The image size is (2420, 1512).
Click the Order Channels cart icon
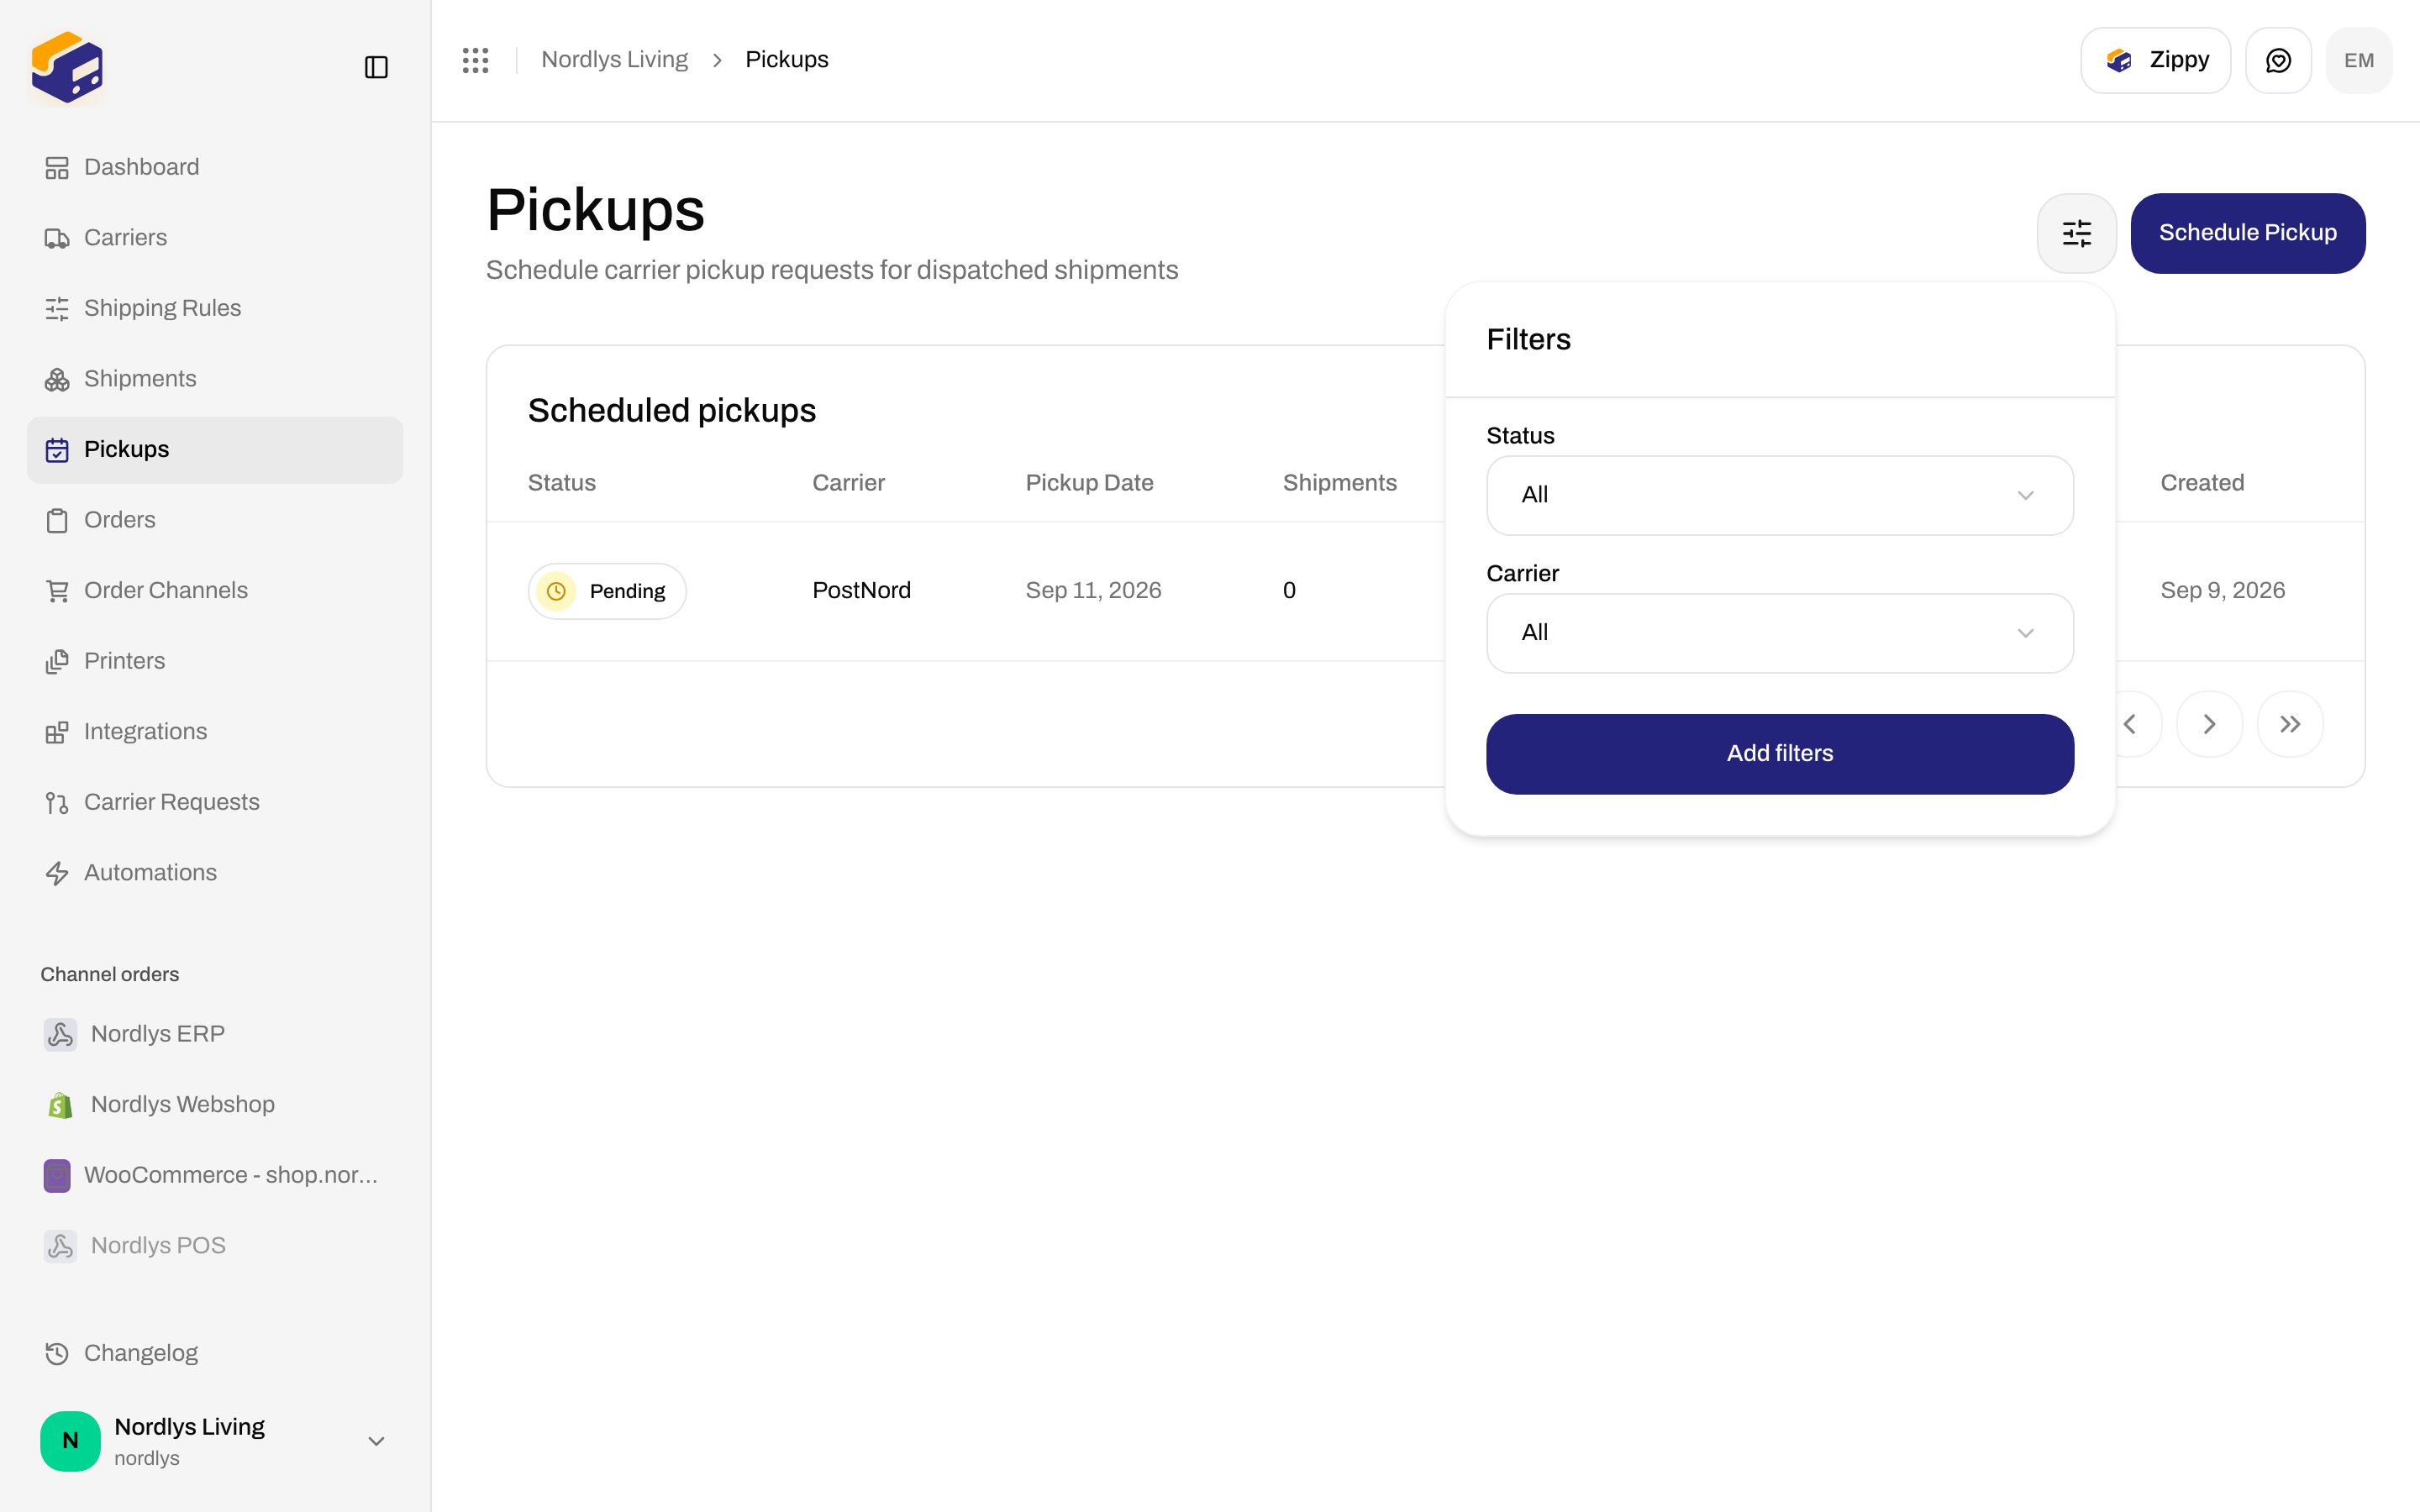[x=57, y=591]
